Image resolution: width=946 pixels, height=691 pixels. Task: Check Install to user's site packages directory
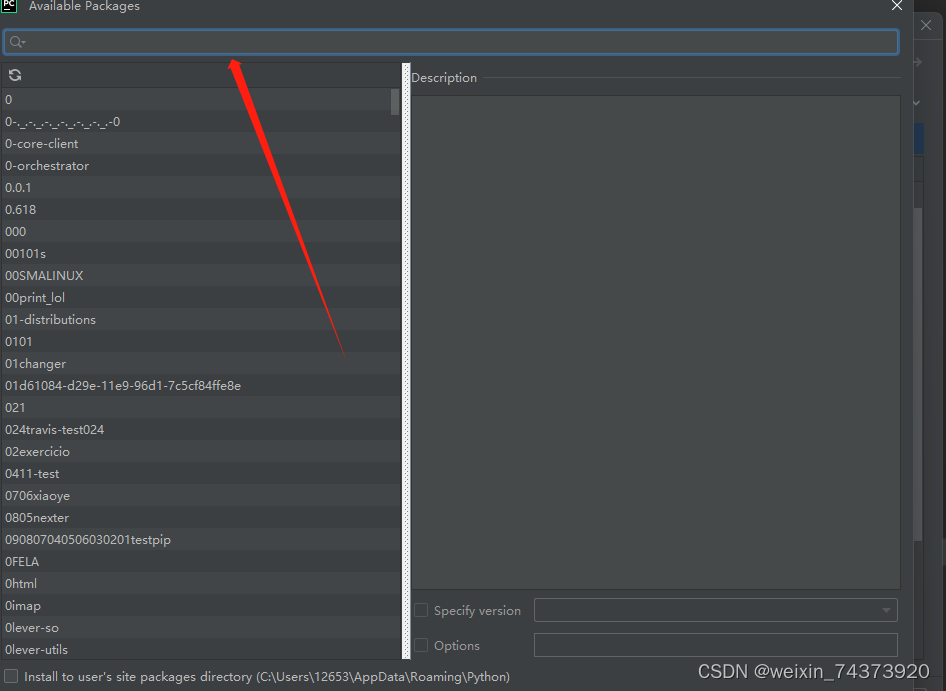pyautogui.click(x=11, y=676)
